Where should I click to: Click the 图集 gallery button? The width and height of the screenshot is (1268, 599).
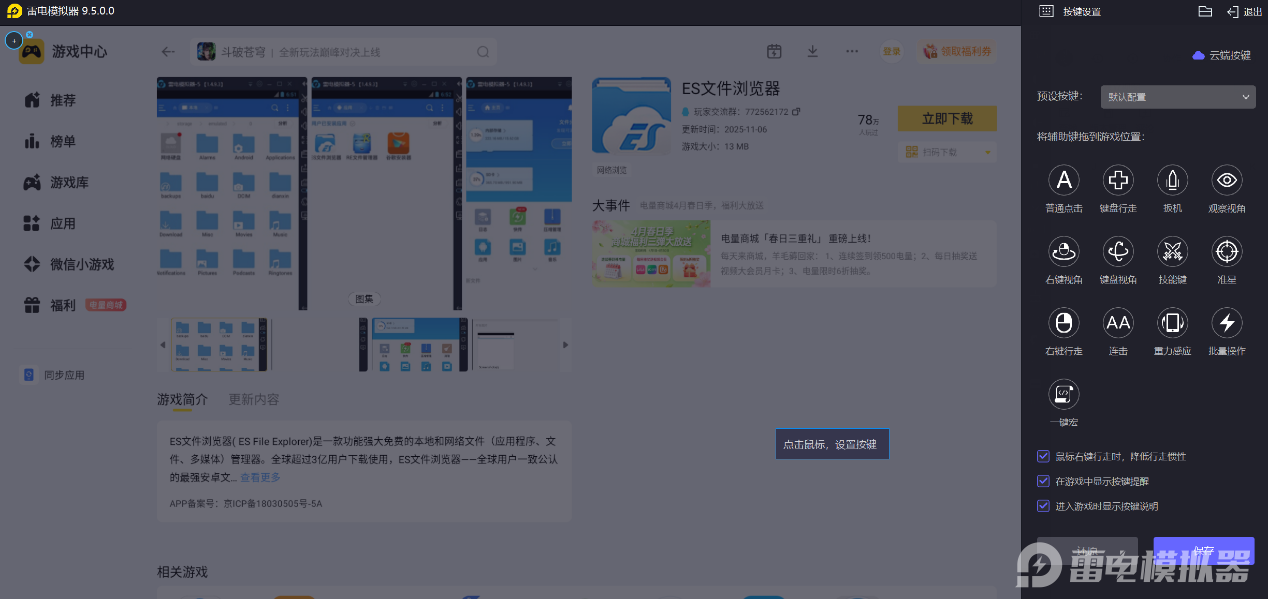[363, 298]
